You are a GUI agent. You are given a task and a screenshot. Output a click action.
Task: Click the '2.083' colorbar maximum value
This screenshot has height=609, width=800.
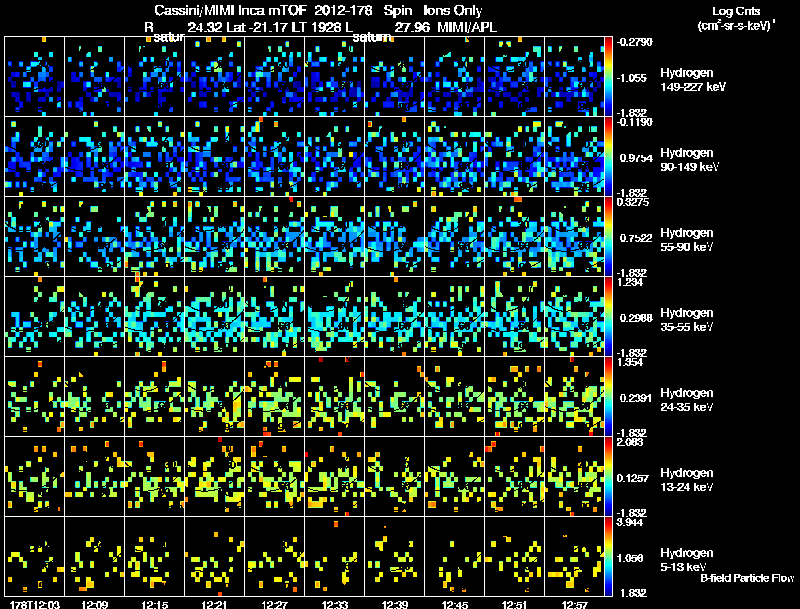[630, 442]
